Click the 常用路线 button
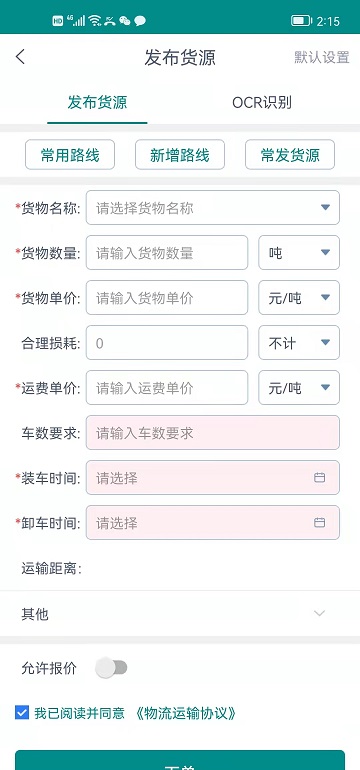 (x=70, y=155)
